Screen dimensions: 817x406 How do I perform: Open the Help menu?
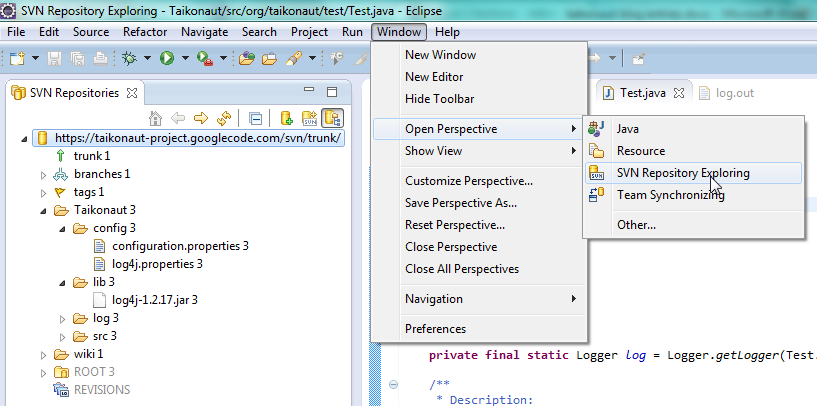(448, 32)
